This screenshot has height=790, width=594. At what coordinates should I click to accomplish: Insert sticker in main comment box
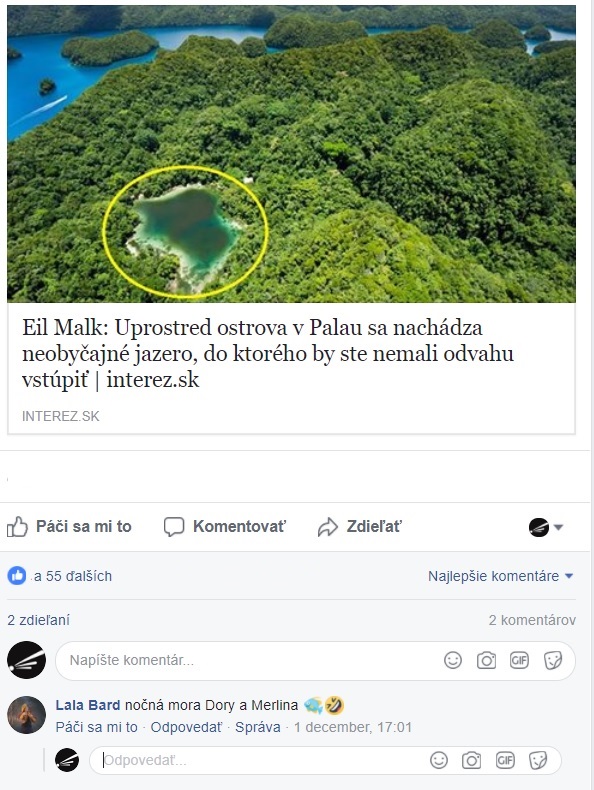(x=553, y=660)
